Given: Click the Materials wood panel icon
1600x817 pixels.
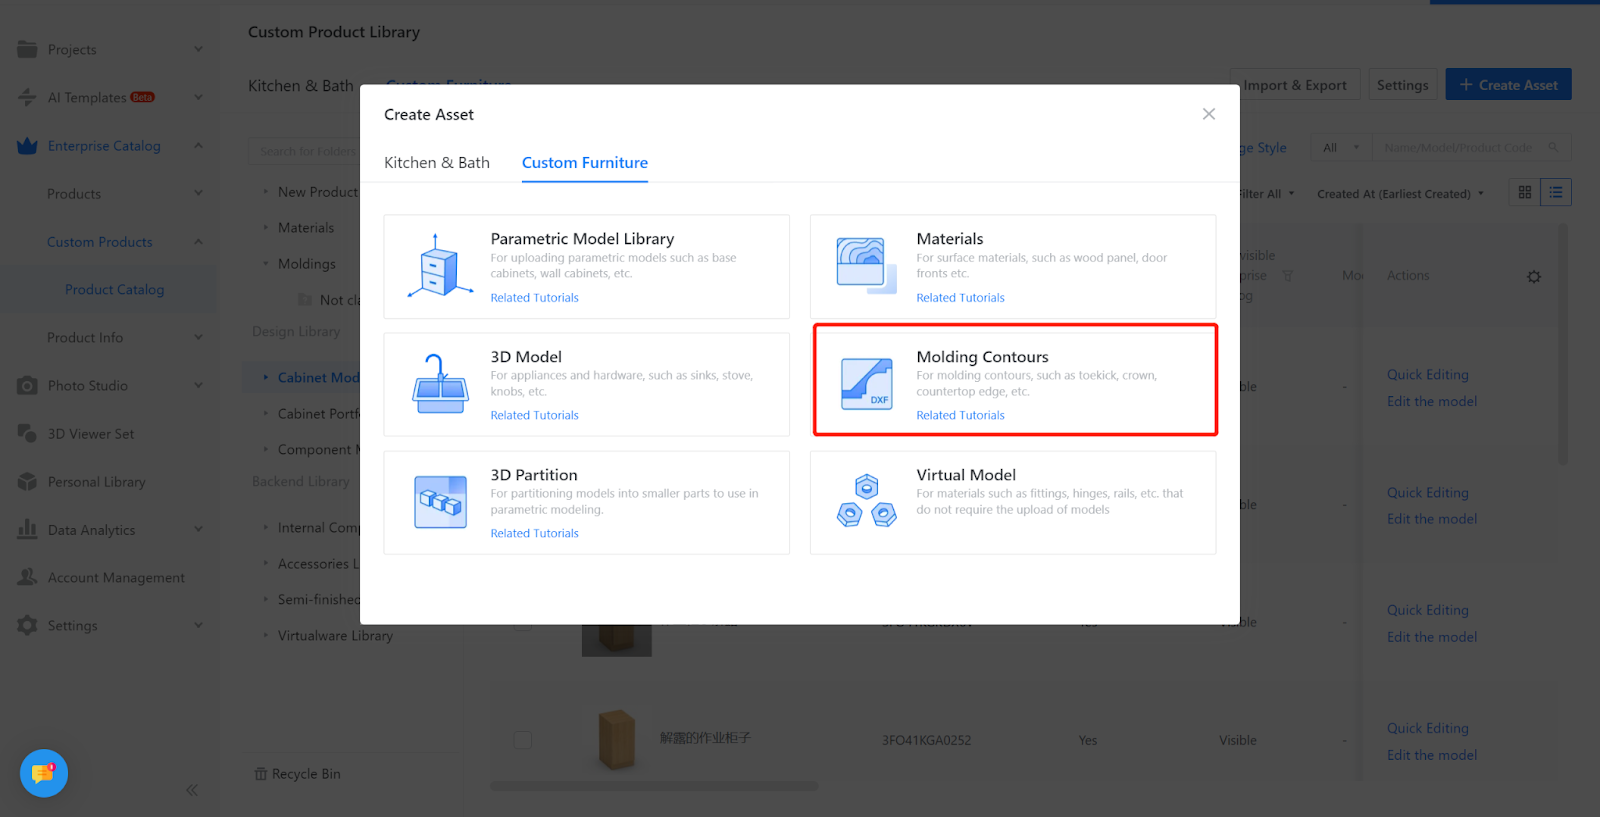Looking at the screenshot, I should pos(866,266).
